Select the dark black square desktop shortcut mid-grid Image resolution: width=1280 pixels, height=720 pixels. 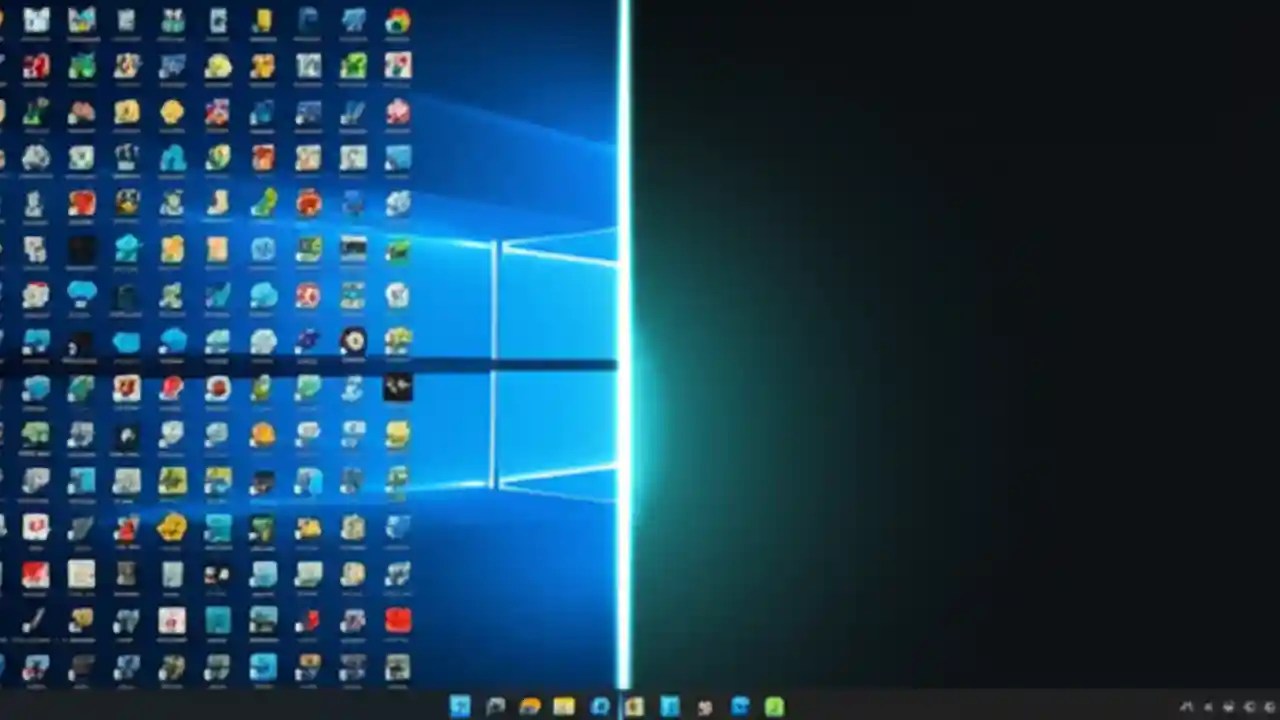point(82,250)
